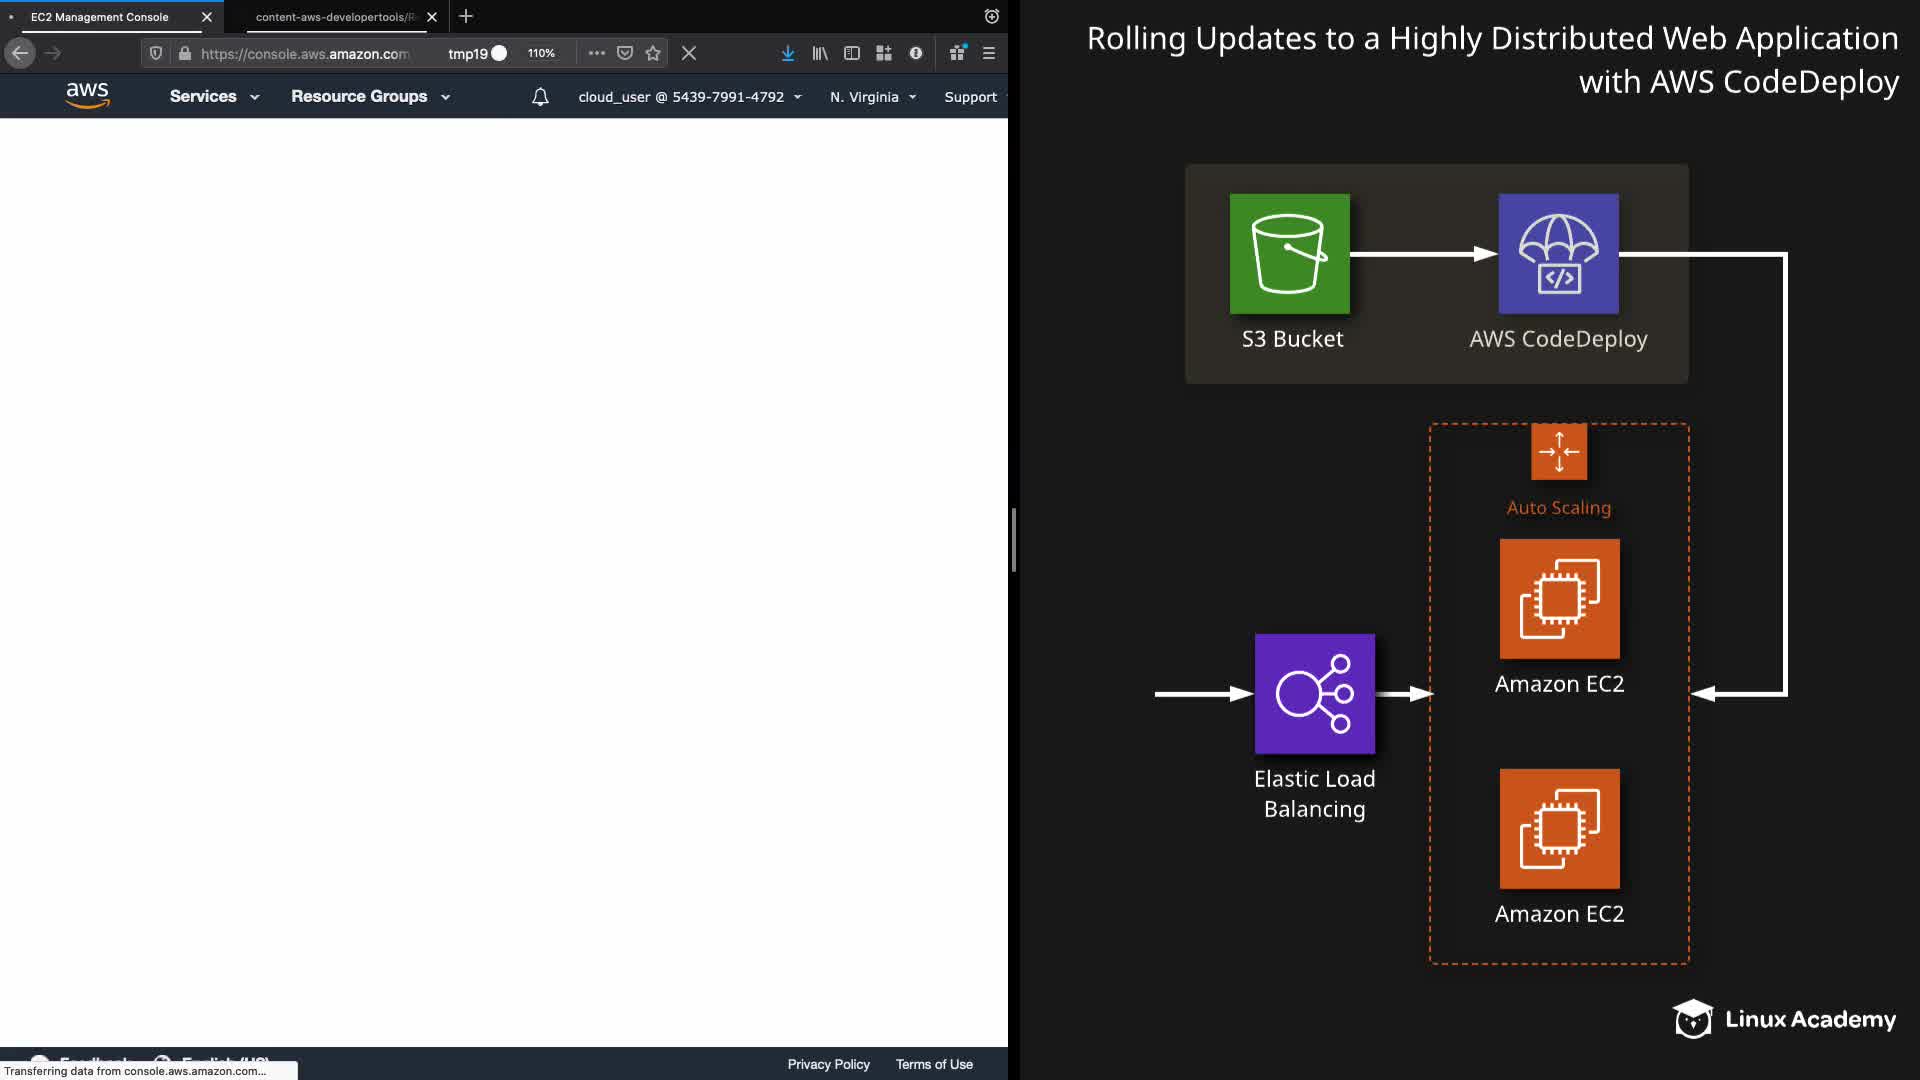Expand the Services dropdown
Viewport: 1920px width, 1080px height.
[214, 96]
